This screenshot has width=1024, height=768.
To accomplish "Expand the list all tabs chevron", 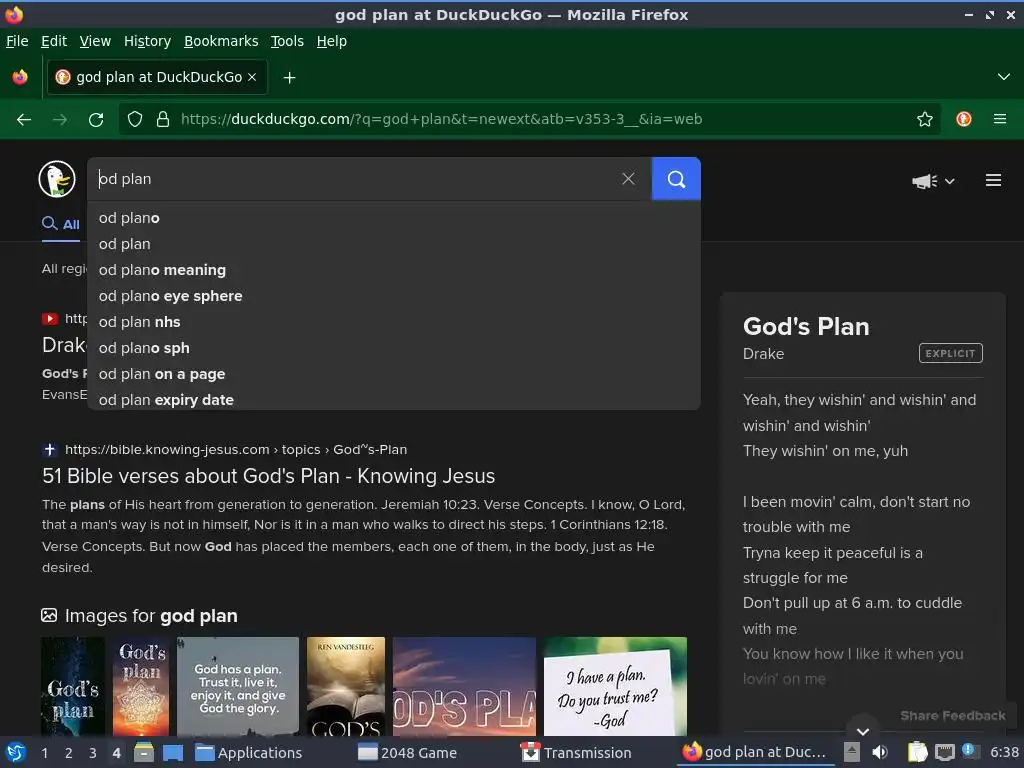I will 1004,77.
